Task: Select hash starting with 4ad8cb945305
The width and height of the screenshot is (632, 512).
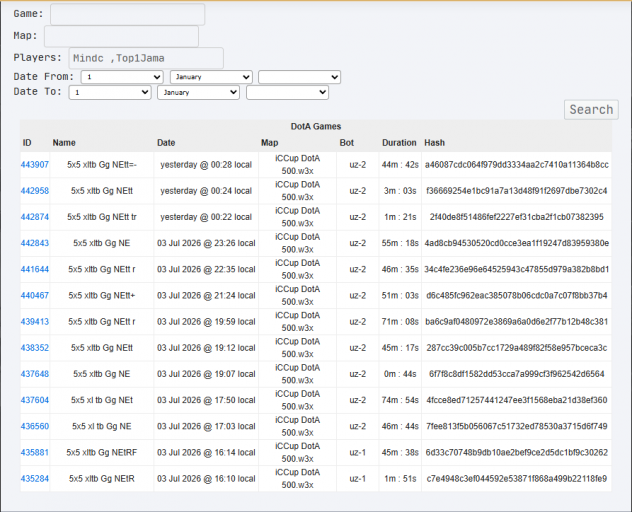Action: tap(517, 243)
